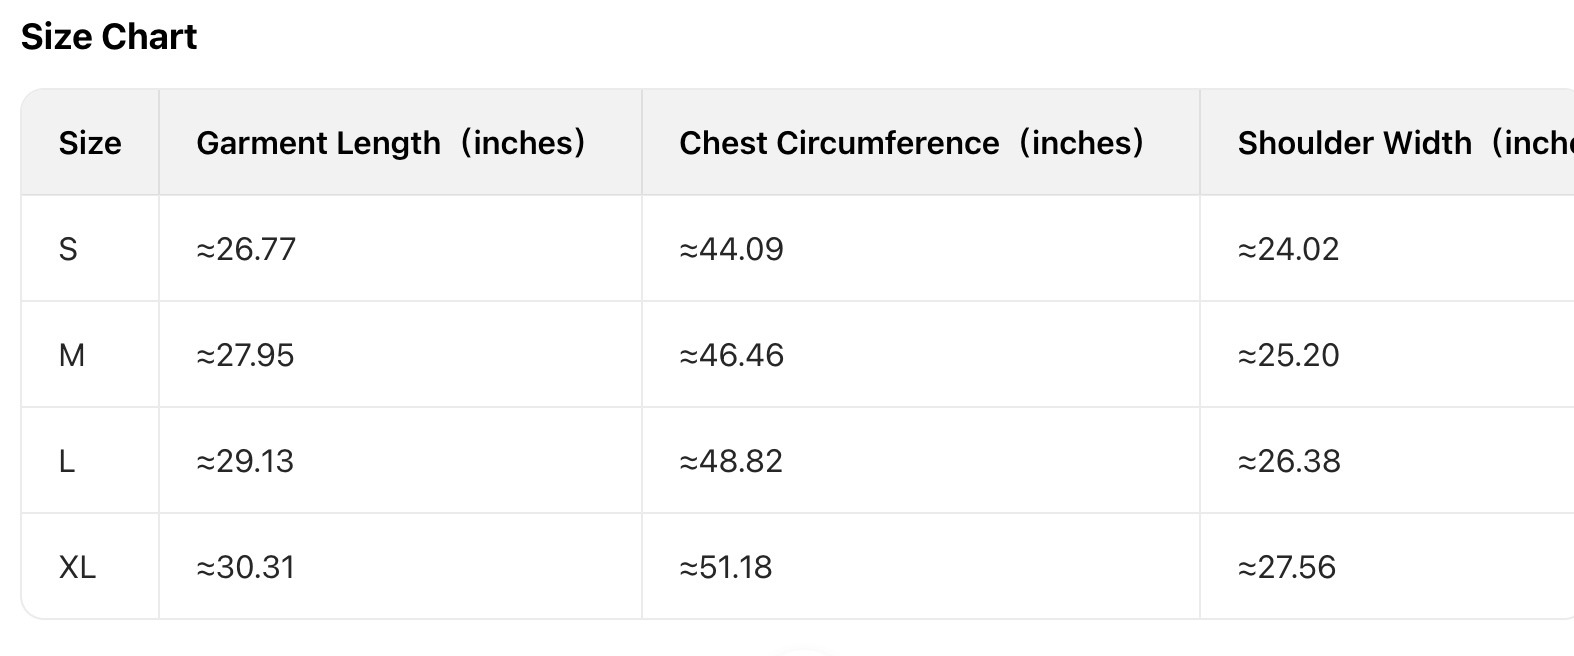This screenshot has width=1574, height=656.
Task: Click chest circumference value ≈48.82
Action: [730, 461]
